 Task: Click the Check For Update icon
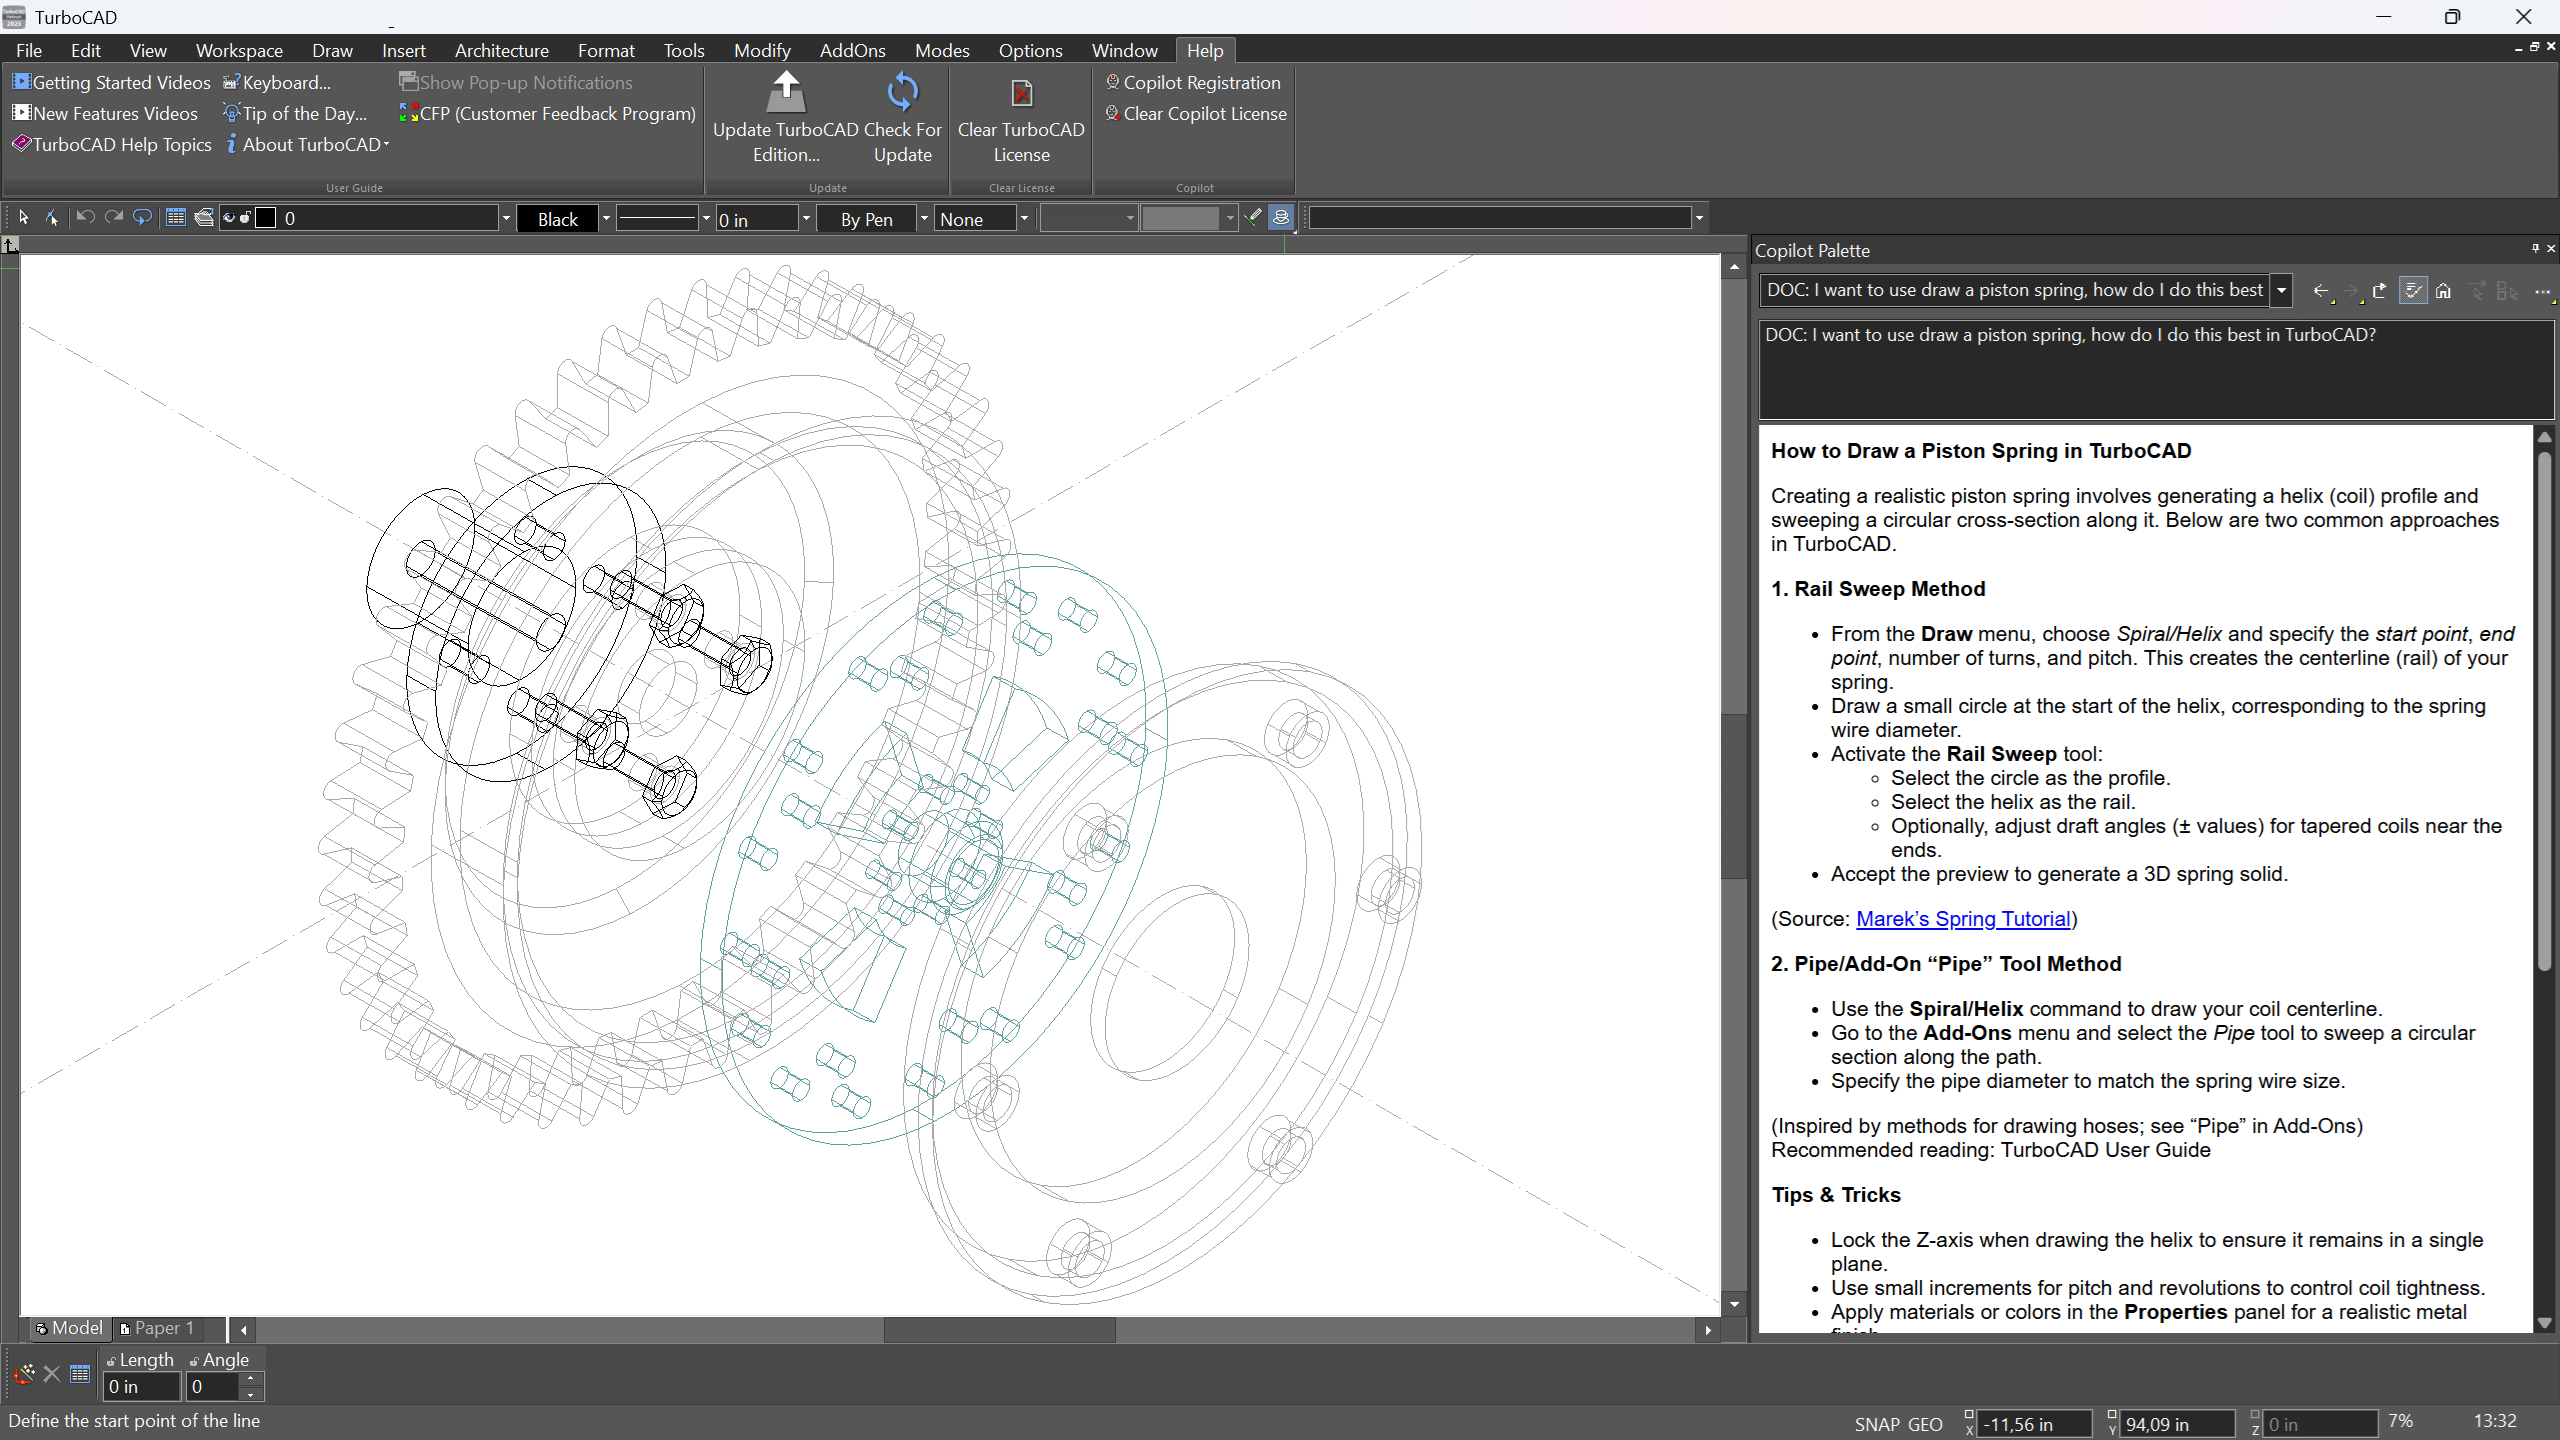click(902, 93)
